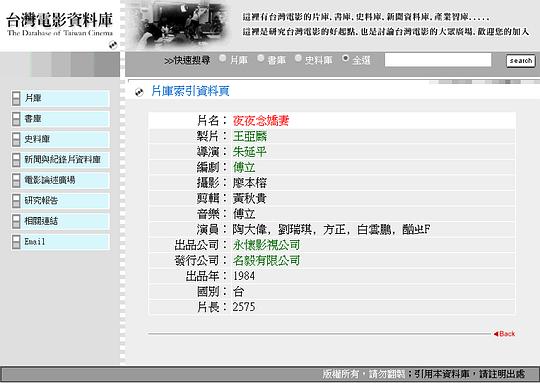Click the cast list starting with 陶大偉
This screenshot has height=383, width=540.
pyautogui.click(x=331, y=229)
